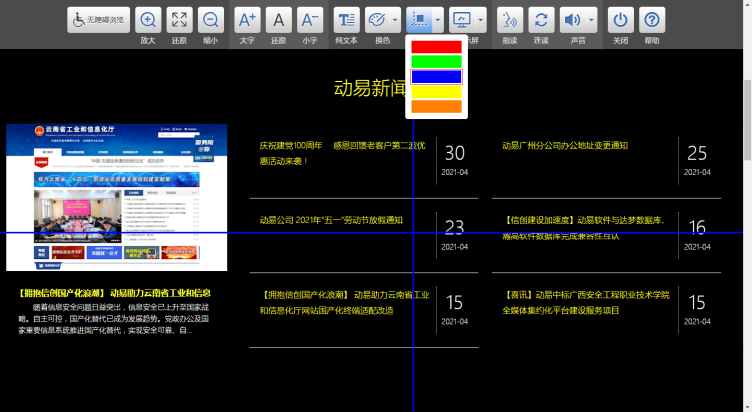Image resolution: width=752 pixels, height=412 pixels.
Task: Click the 云南省工业和信息化厅 website thumbnail
Action: pyautogui.click(x=116, y=197)
